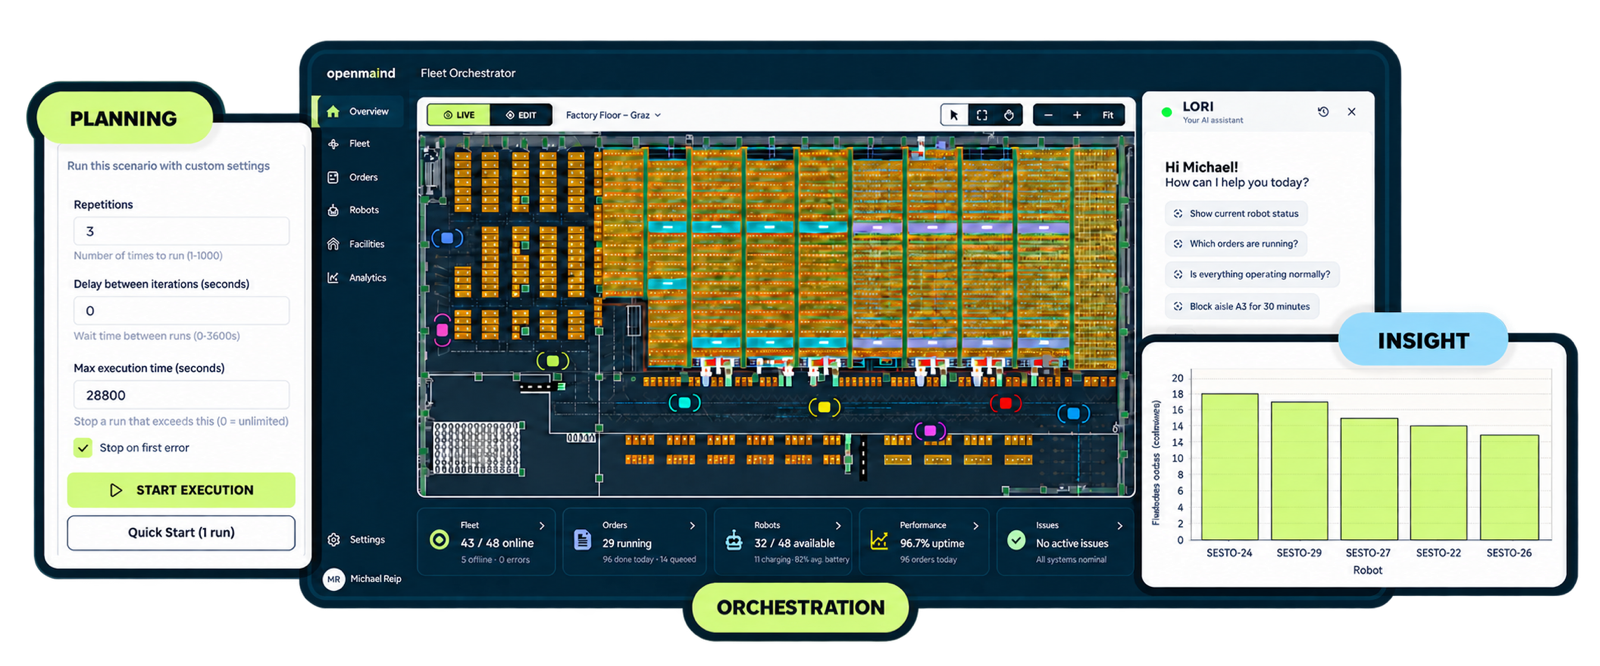This screenshot has height=666, width=1600.
Task: Click Which orders are running suggestion
Action: tap(1236, 243)
